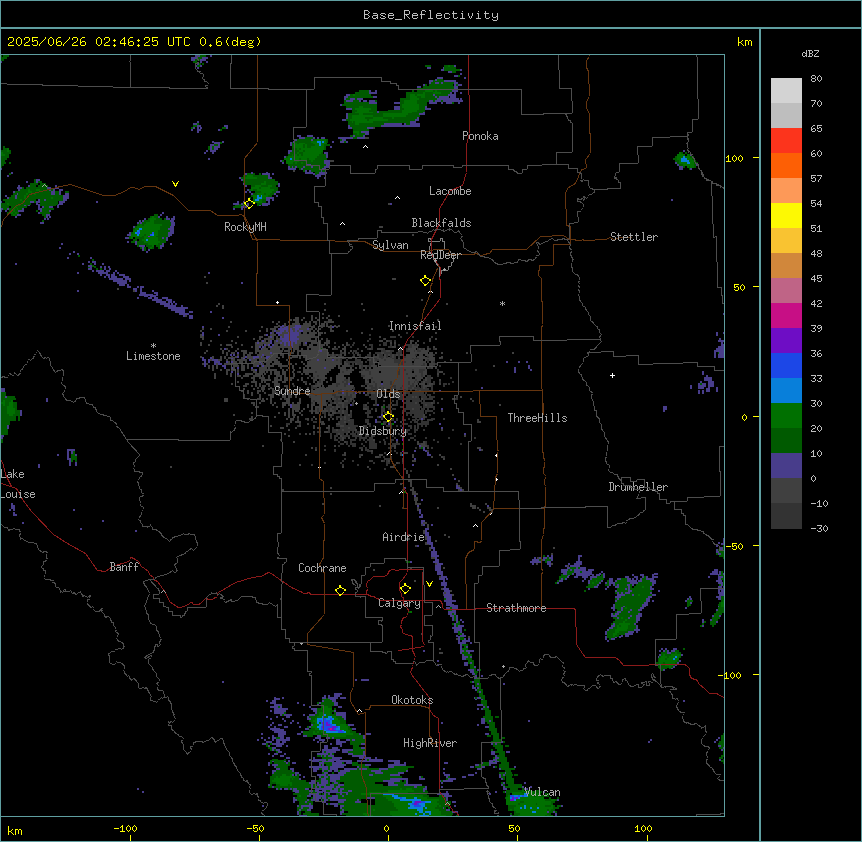Select the Sundre label

pyautogui.click(x=292, y=391)
